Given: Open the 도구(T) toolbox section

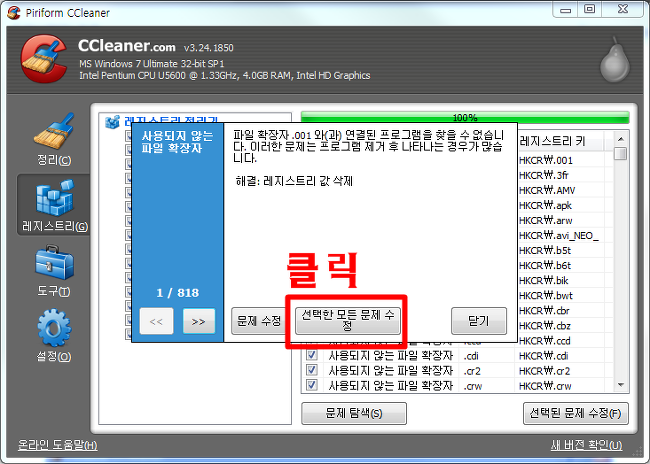Looking at the screenshot, I should click(x=54, y=271).
